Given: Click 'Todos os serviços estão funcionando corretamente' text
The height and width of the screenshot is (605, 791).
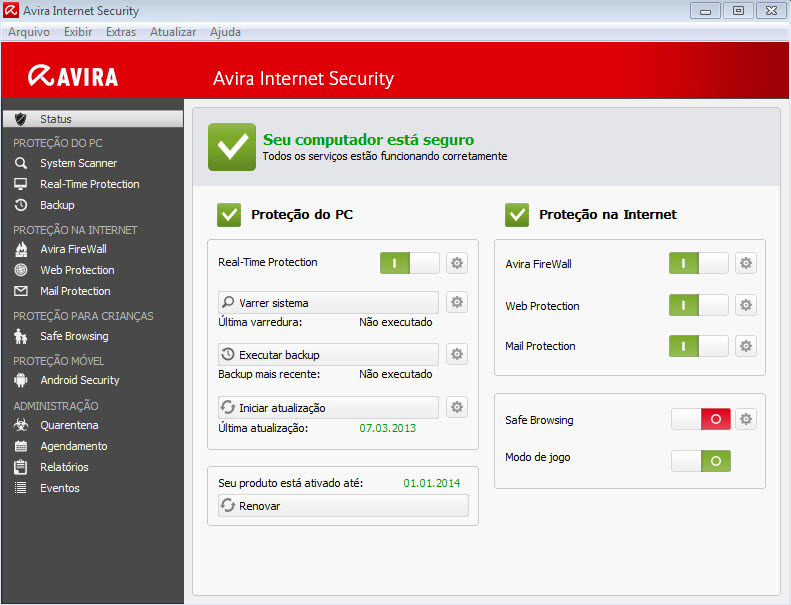Looking at the screenshot, I should [385, 156].
